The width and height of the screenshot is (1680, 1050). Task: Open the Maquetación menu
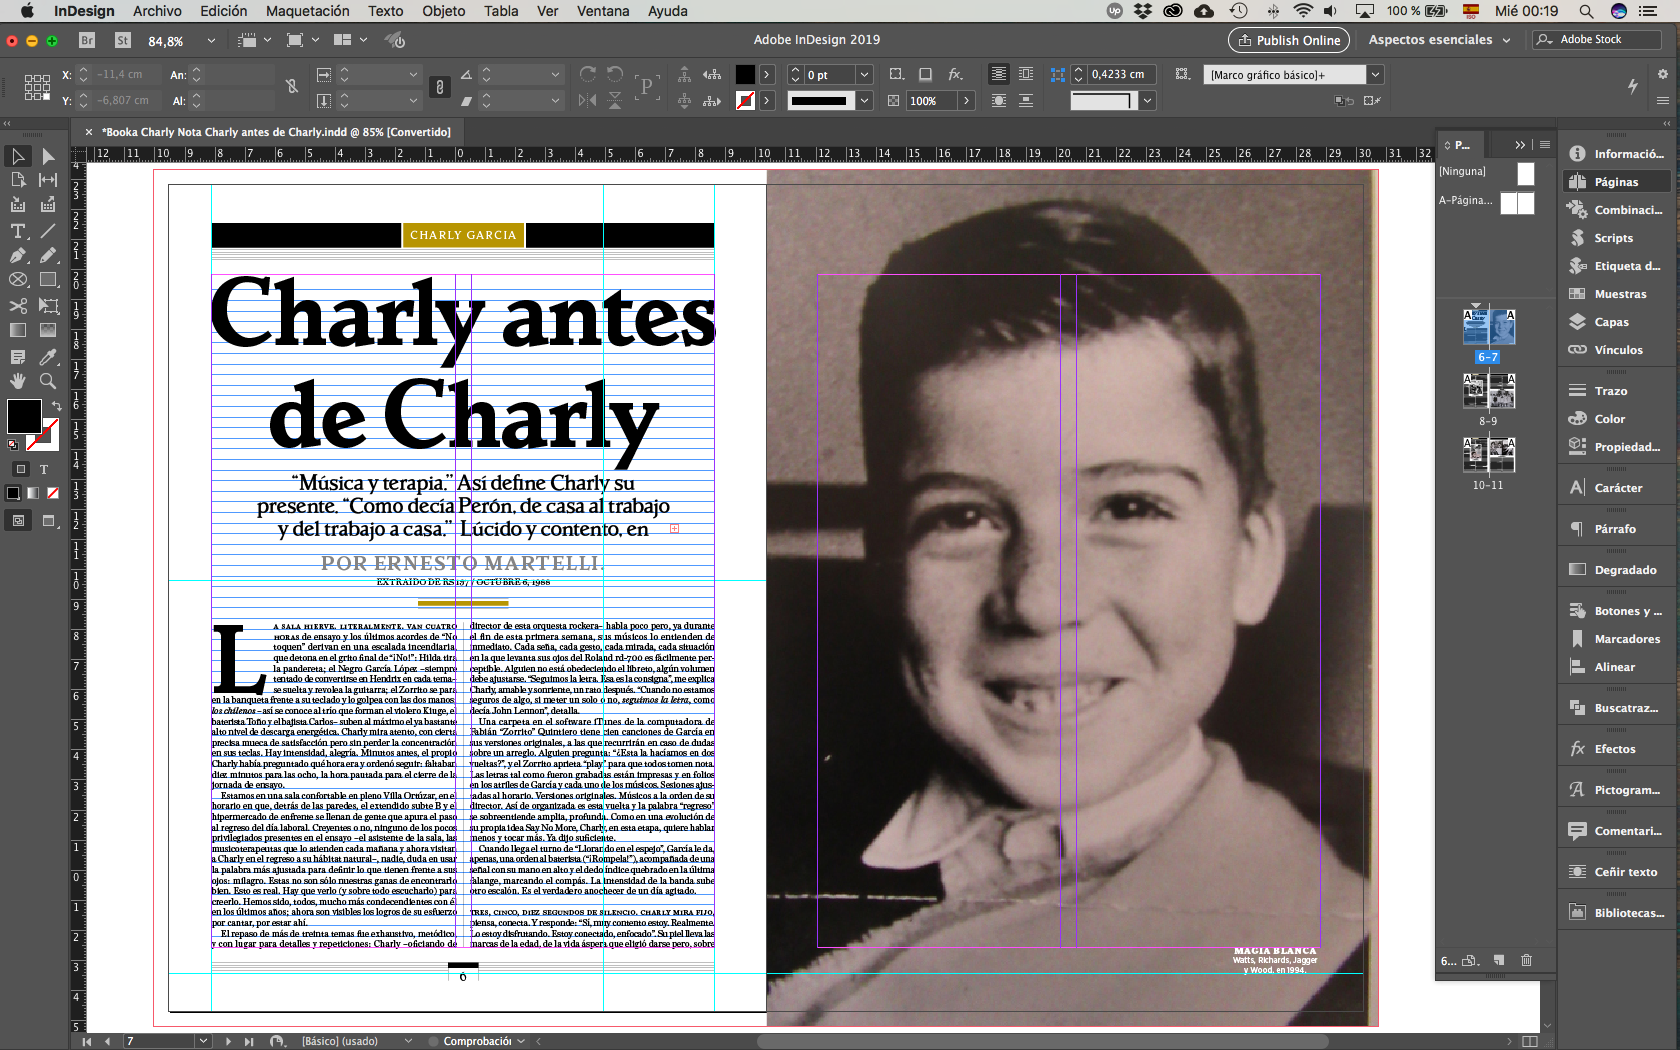(x=307, y=11)
